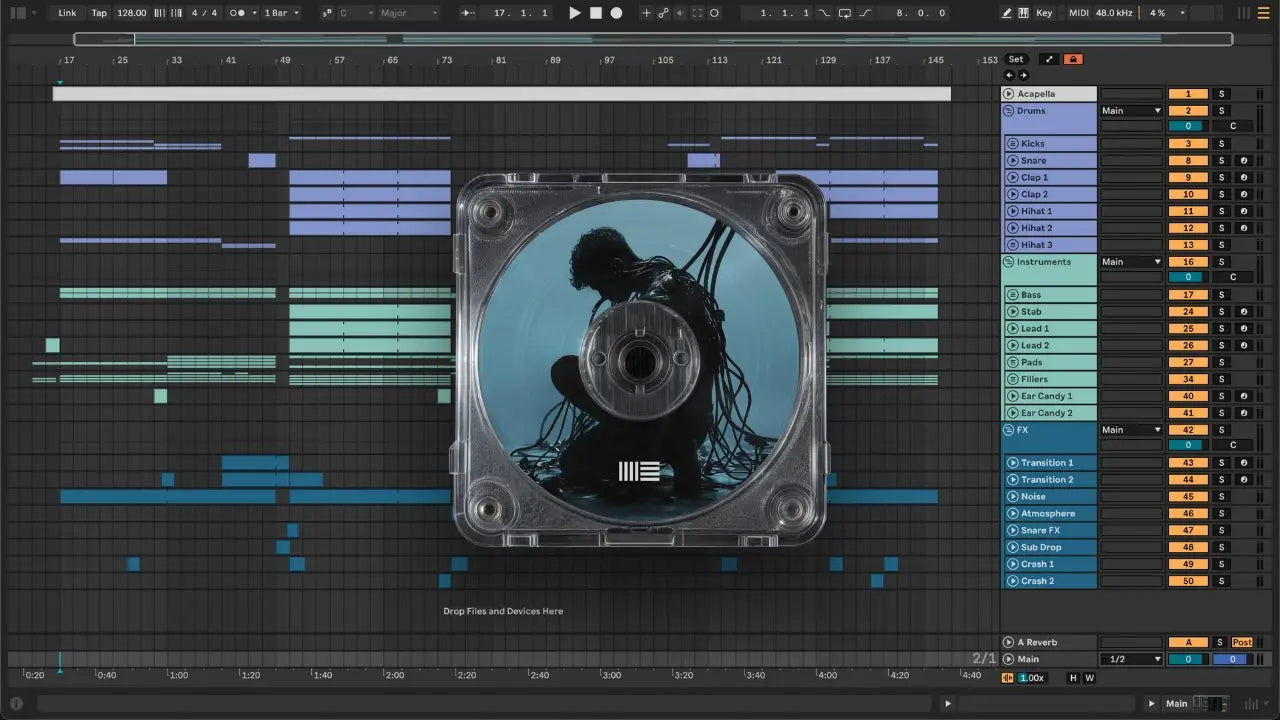The height and width of the screenshot is (720, 1280).
Task: Deactivate the Bass track activator 17
Action: pyautogui.click(x=1188, y=295)
